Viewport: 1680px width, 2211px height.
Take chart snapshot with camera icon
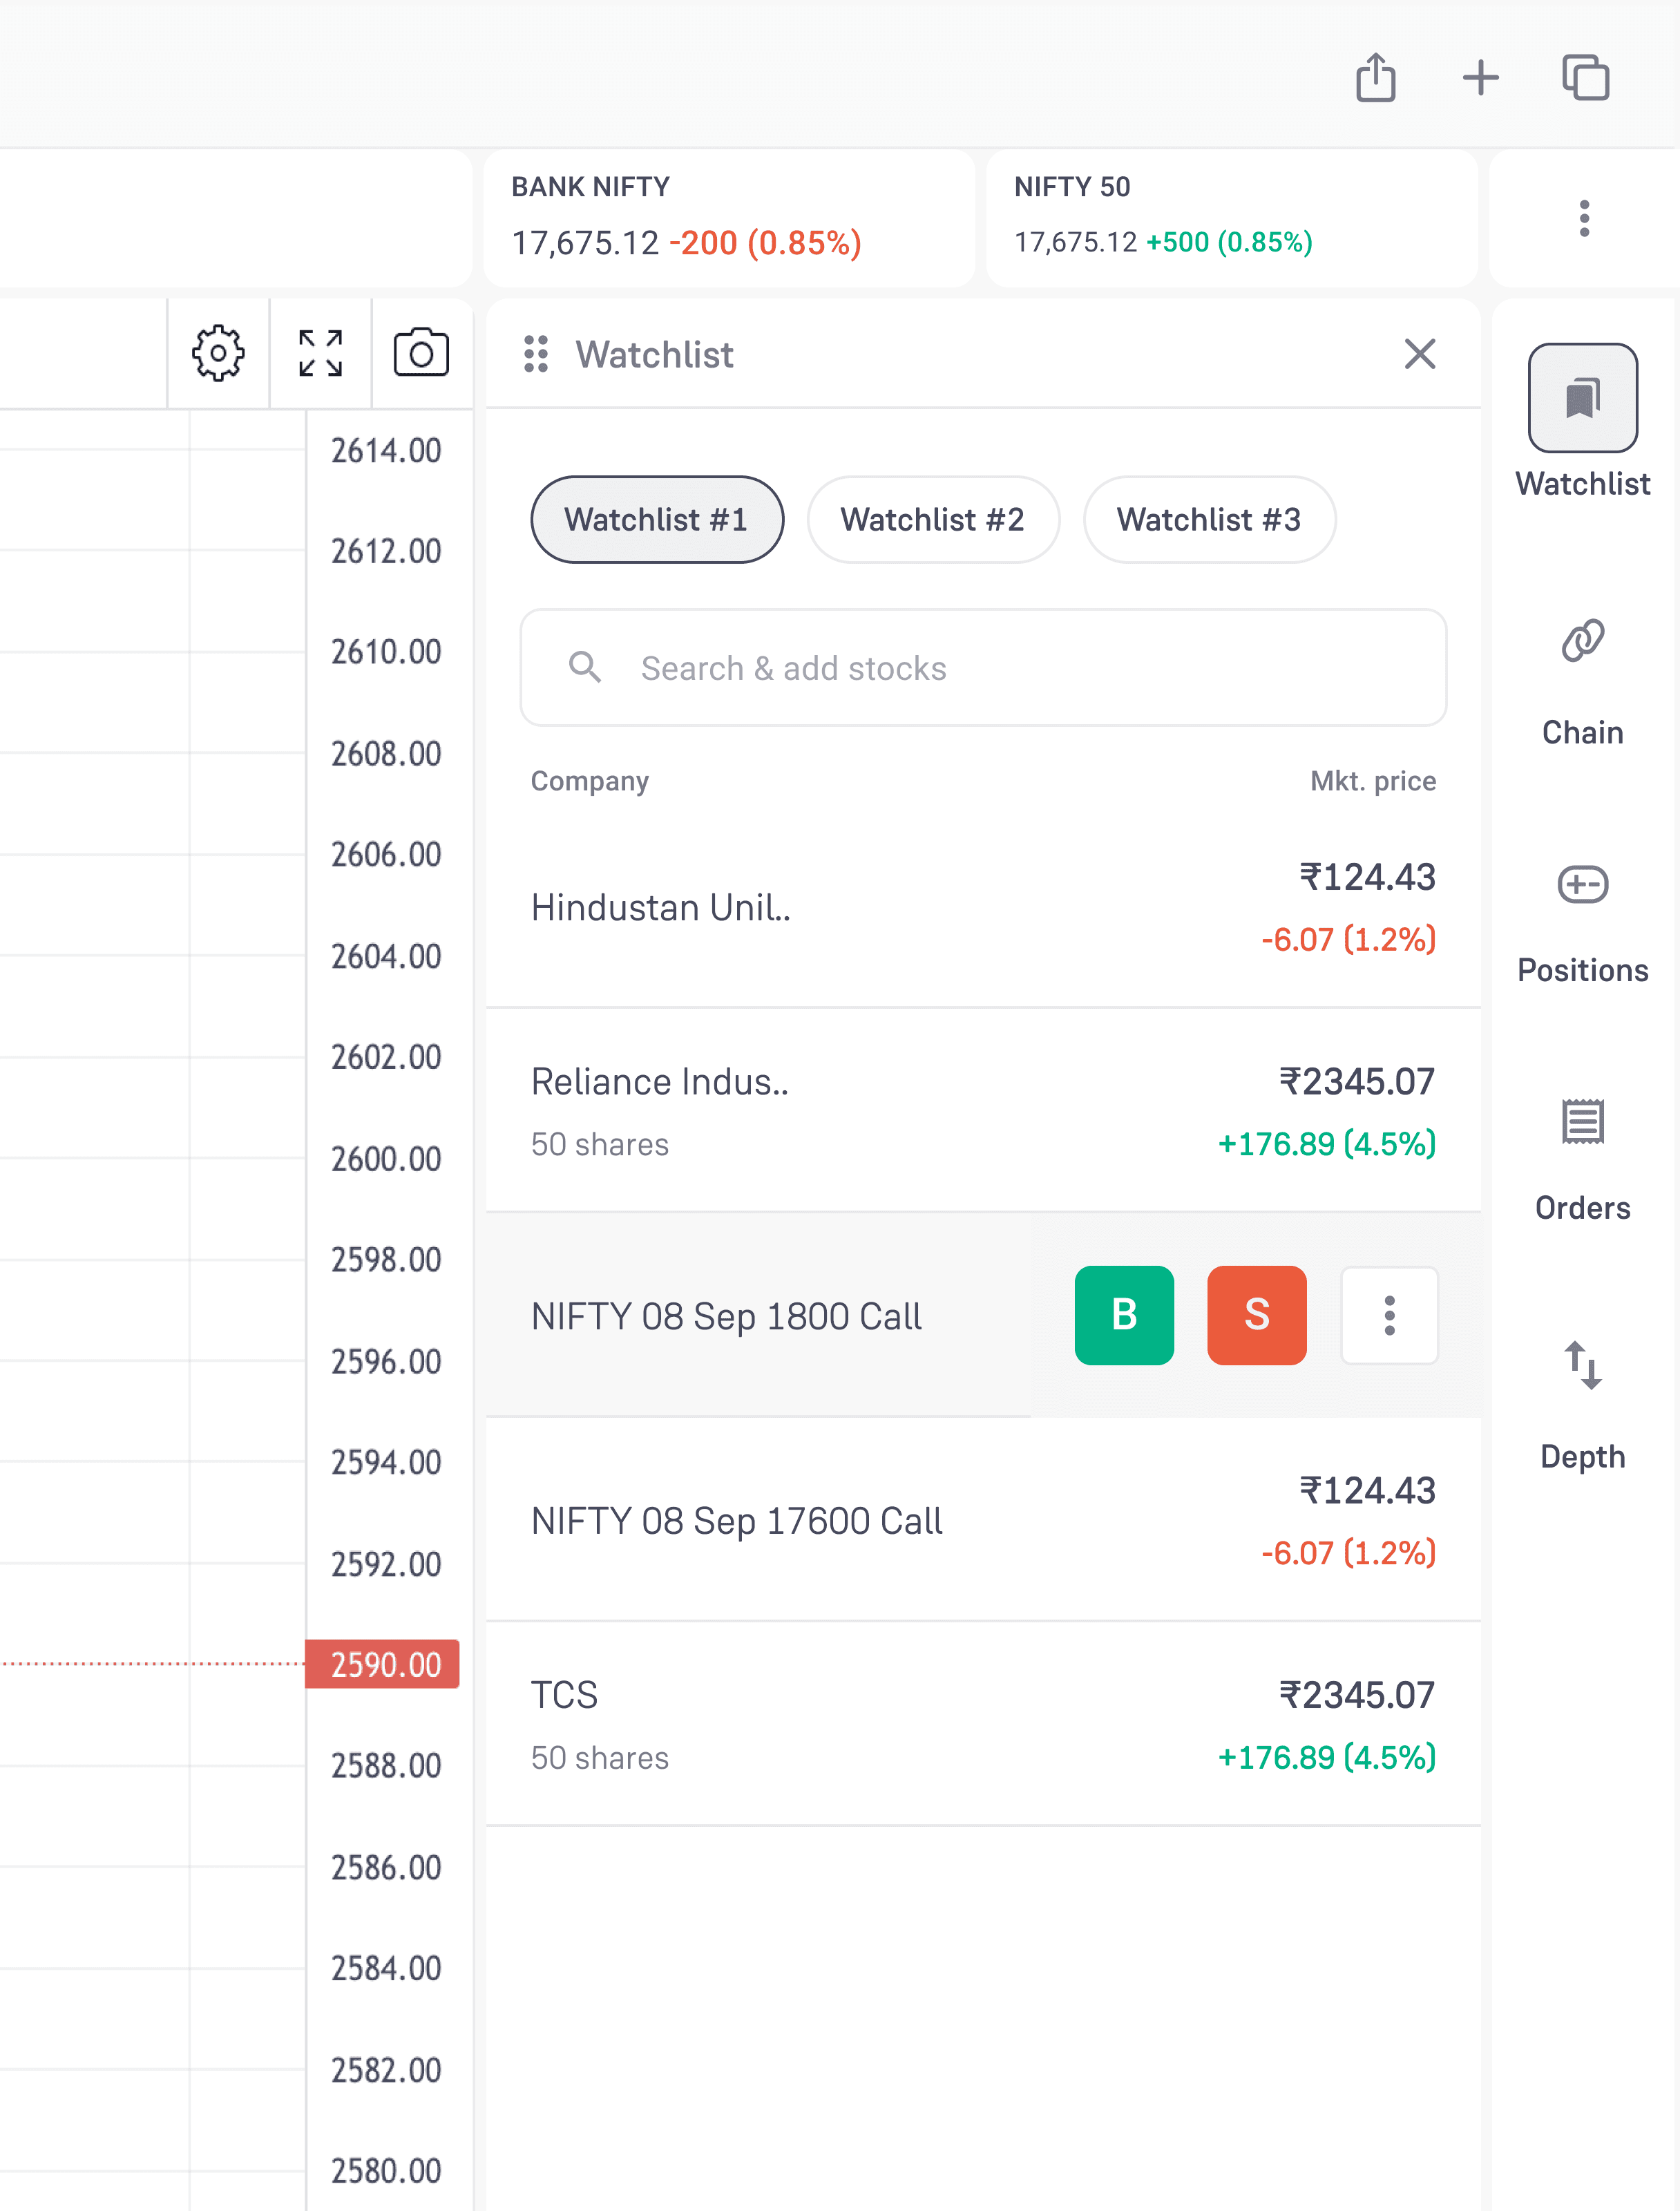(x=421, y=353)
